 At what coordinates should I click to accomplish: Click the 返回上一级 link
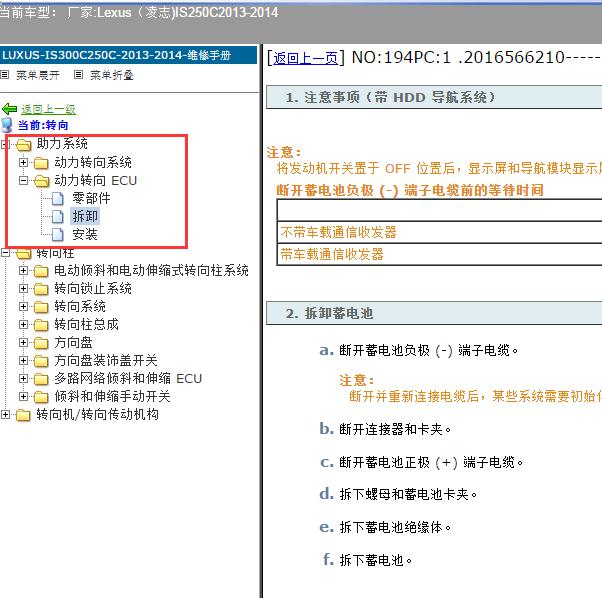(x=48, y=109)
